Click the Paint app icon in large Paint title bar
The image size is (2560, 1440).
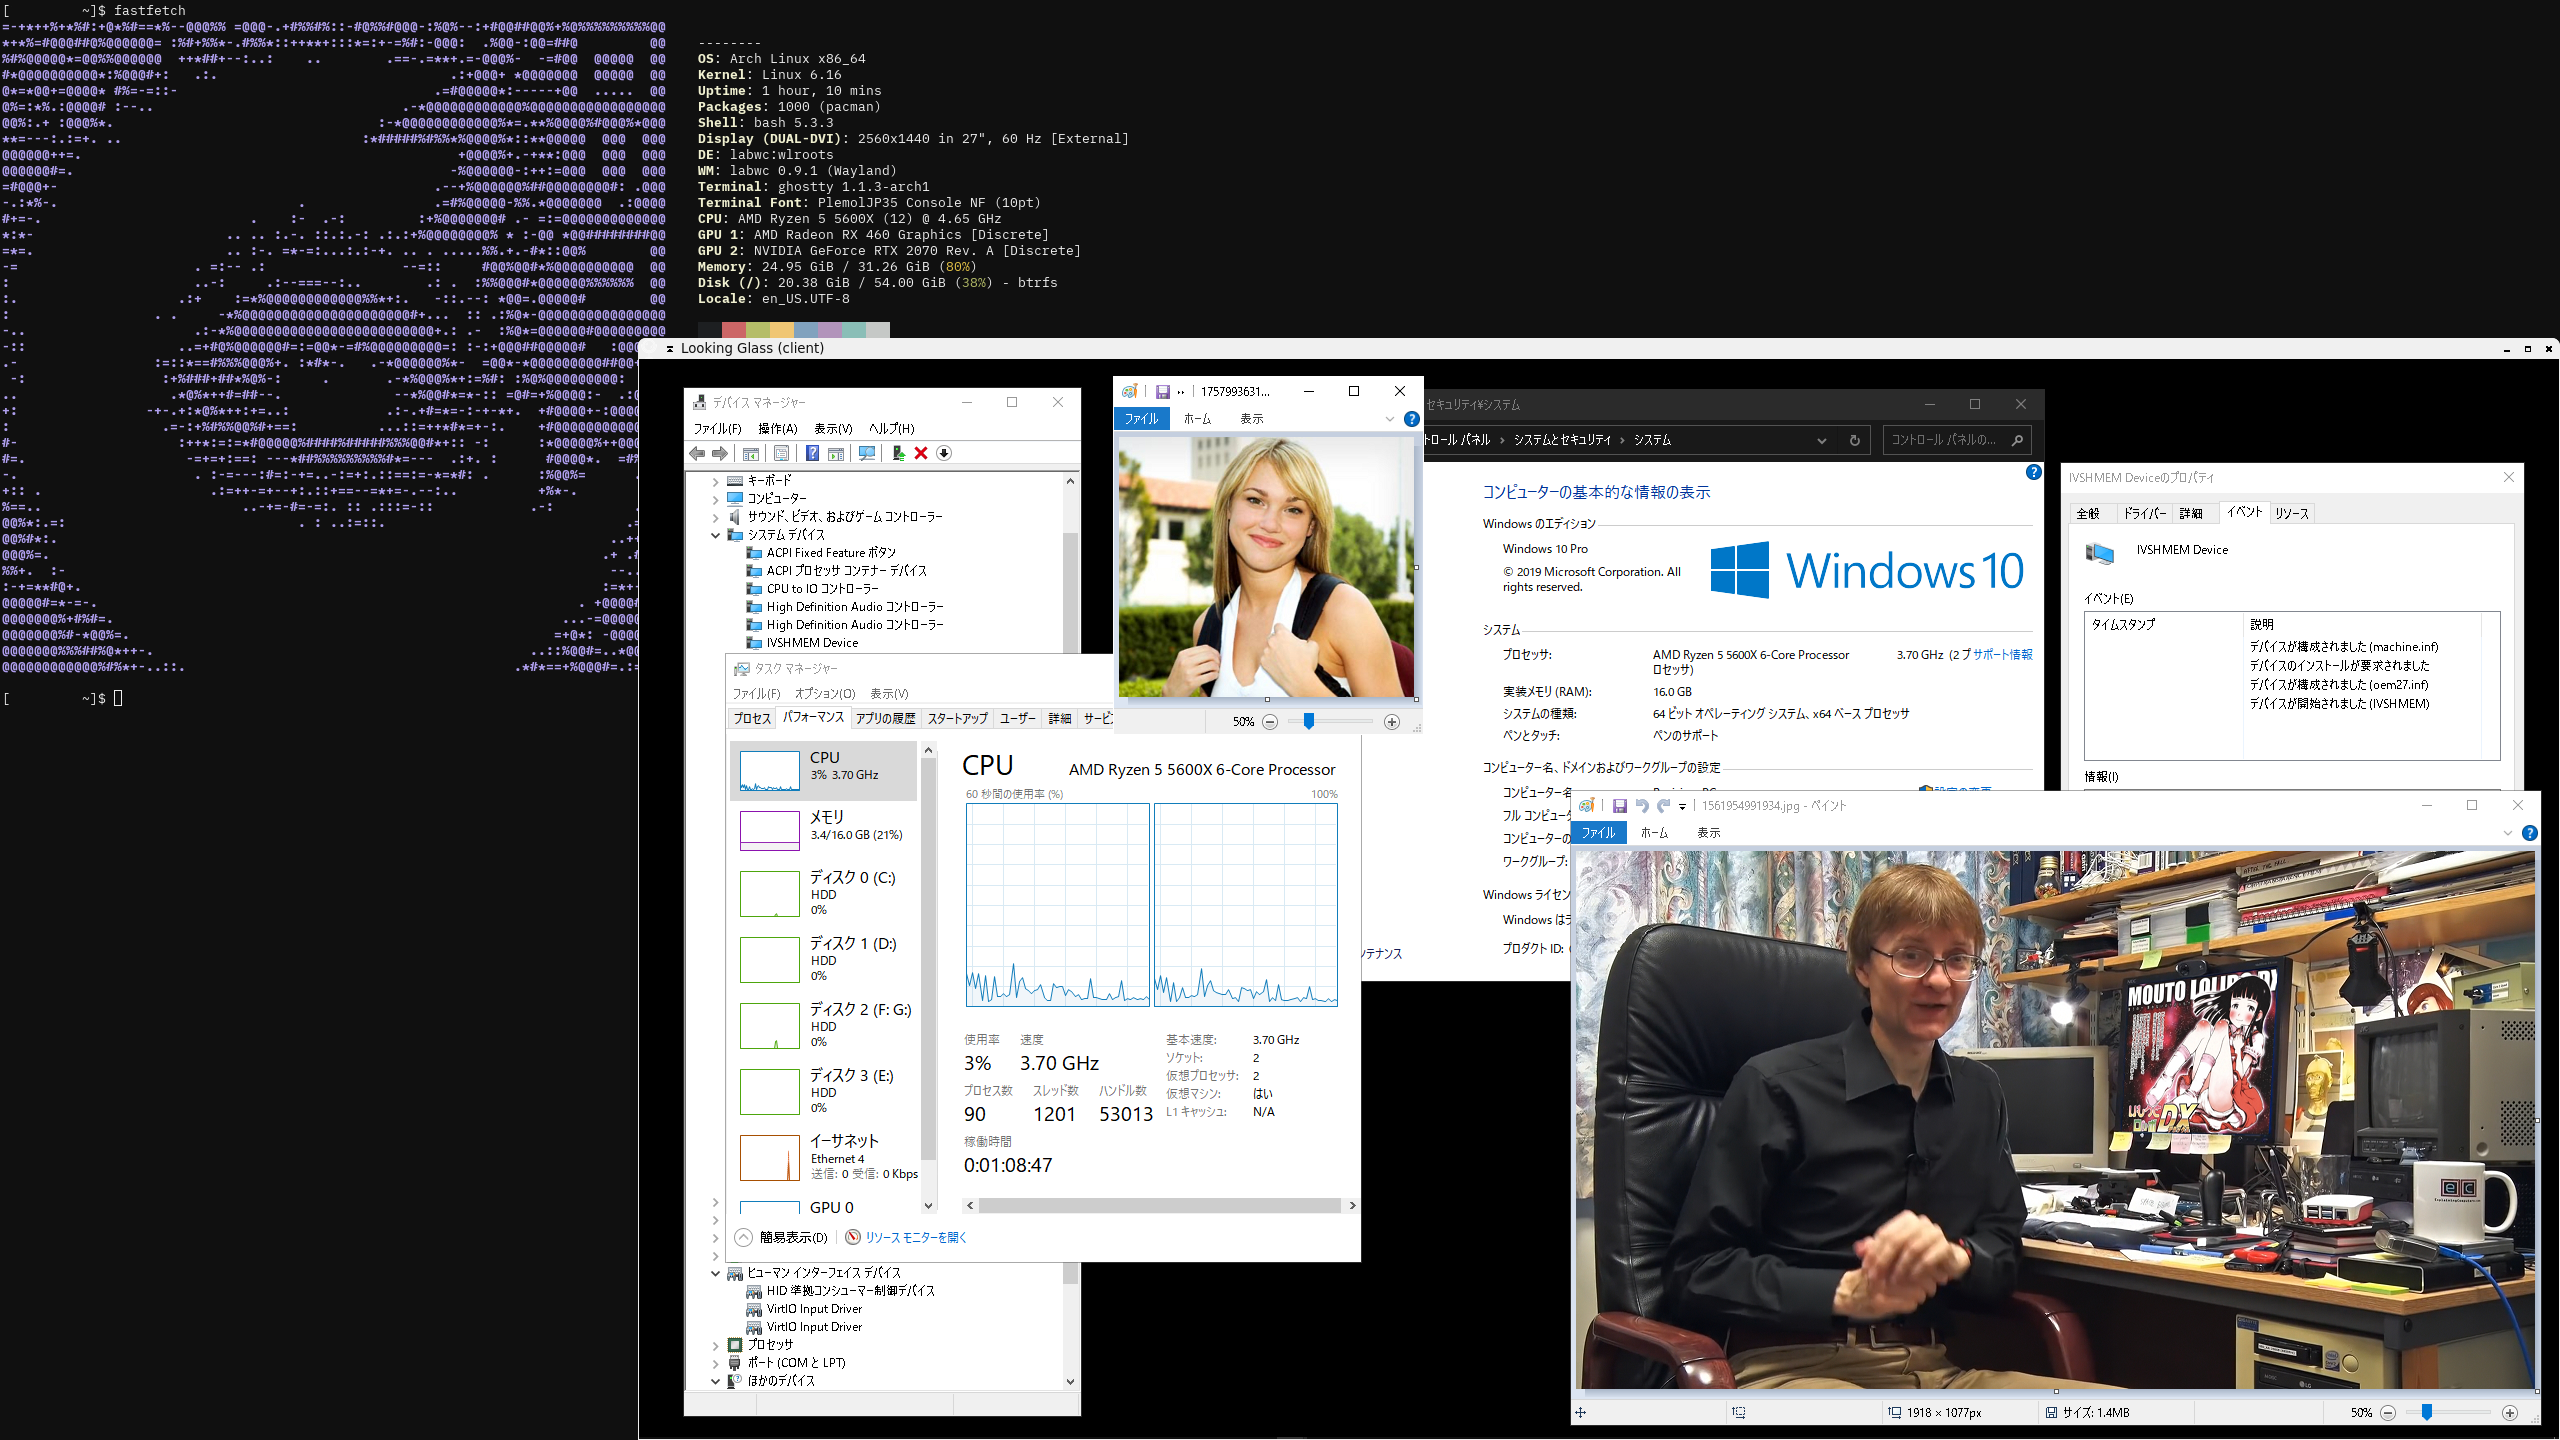click(x=1587, y=806)
